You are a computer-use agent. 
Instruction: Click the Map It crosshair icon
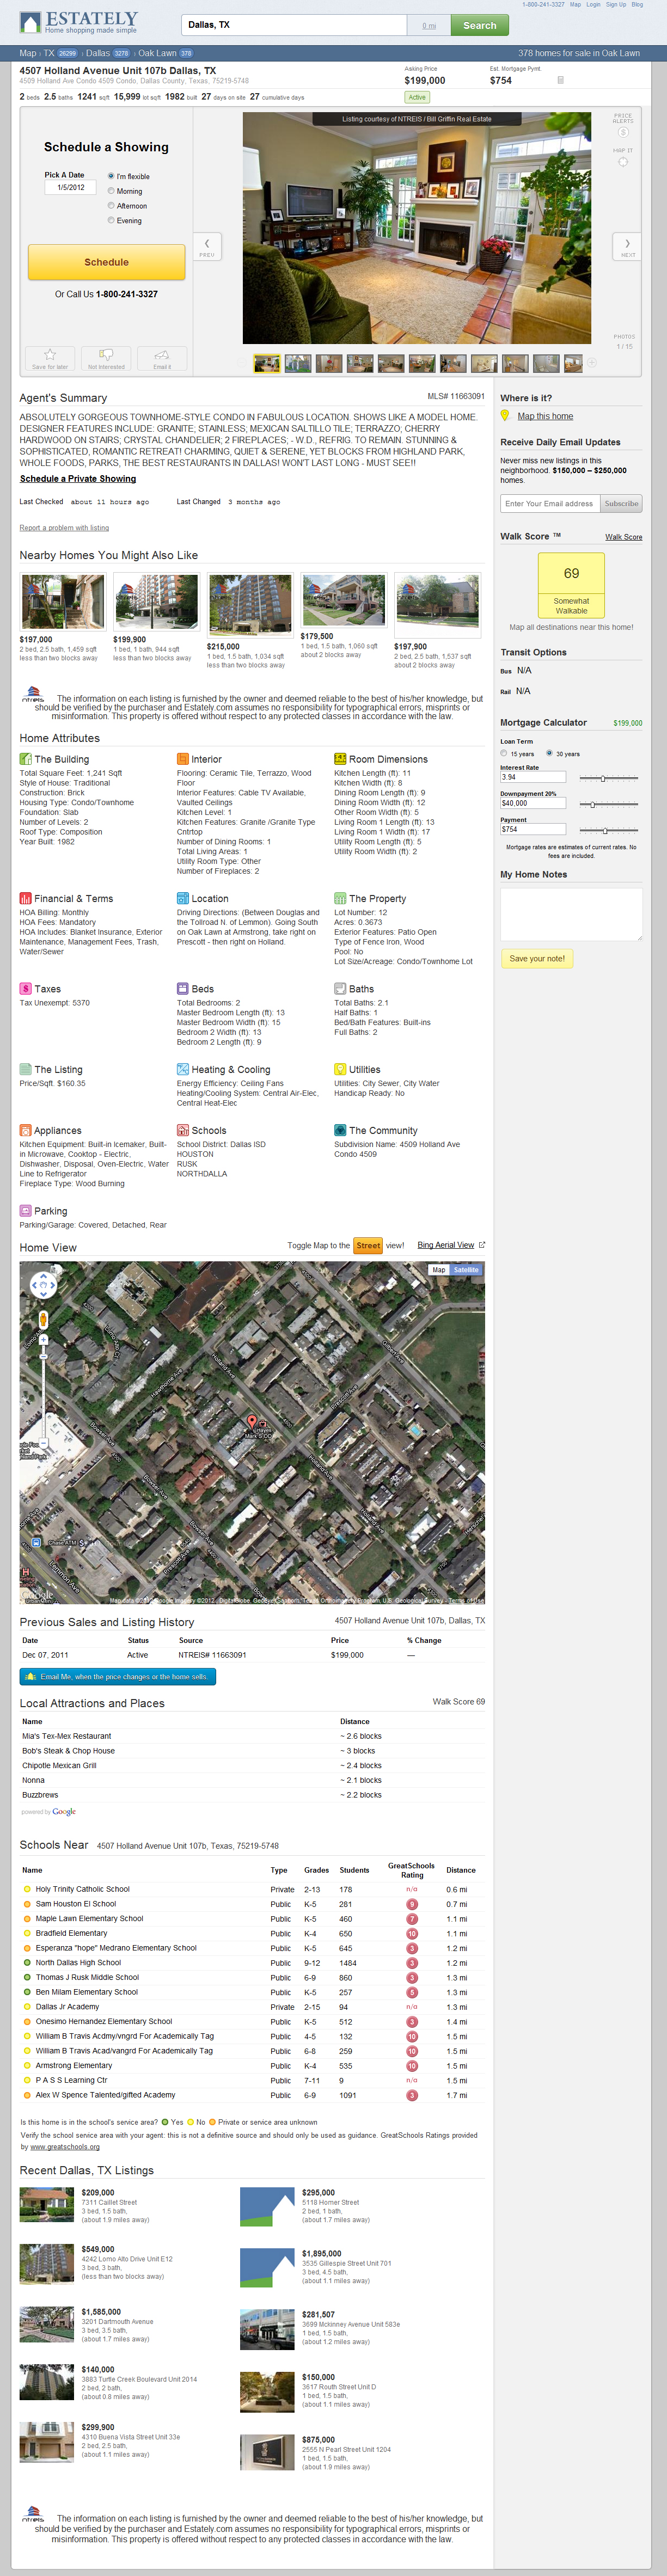623,162
